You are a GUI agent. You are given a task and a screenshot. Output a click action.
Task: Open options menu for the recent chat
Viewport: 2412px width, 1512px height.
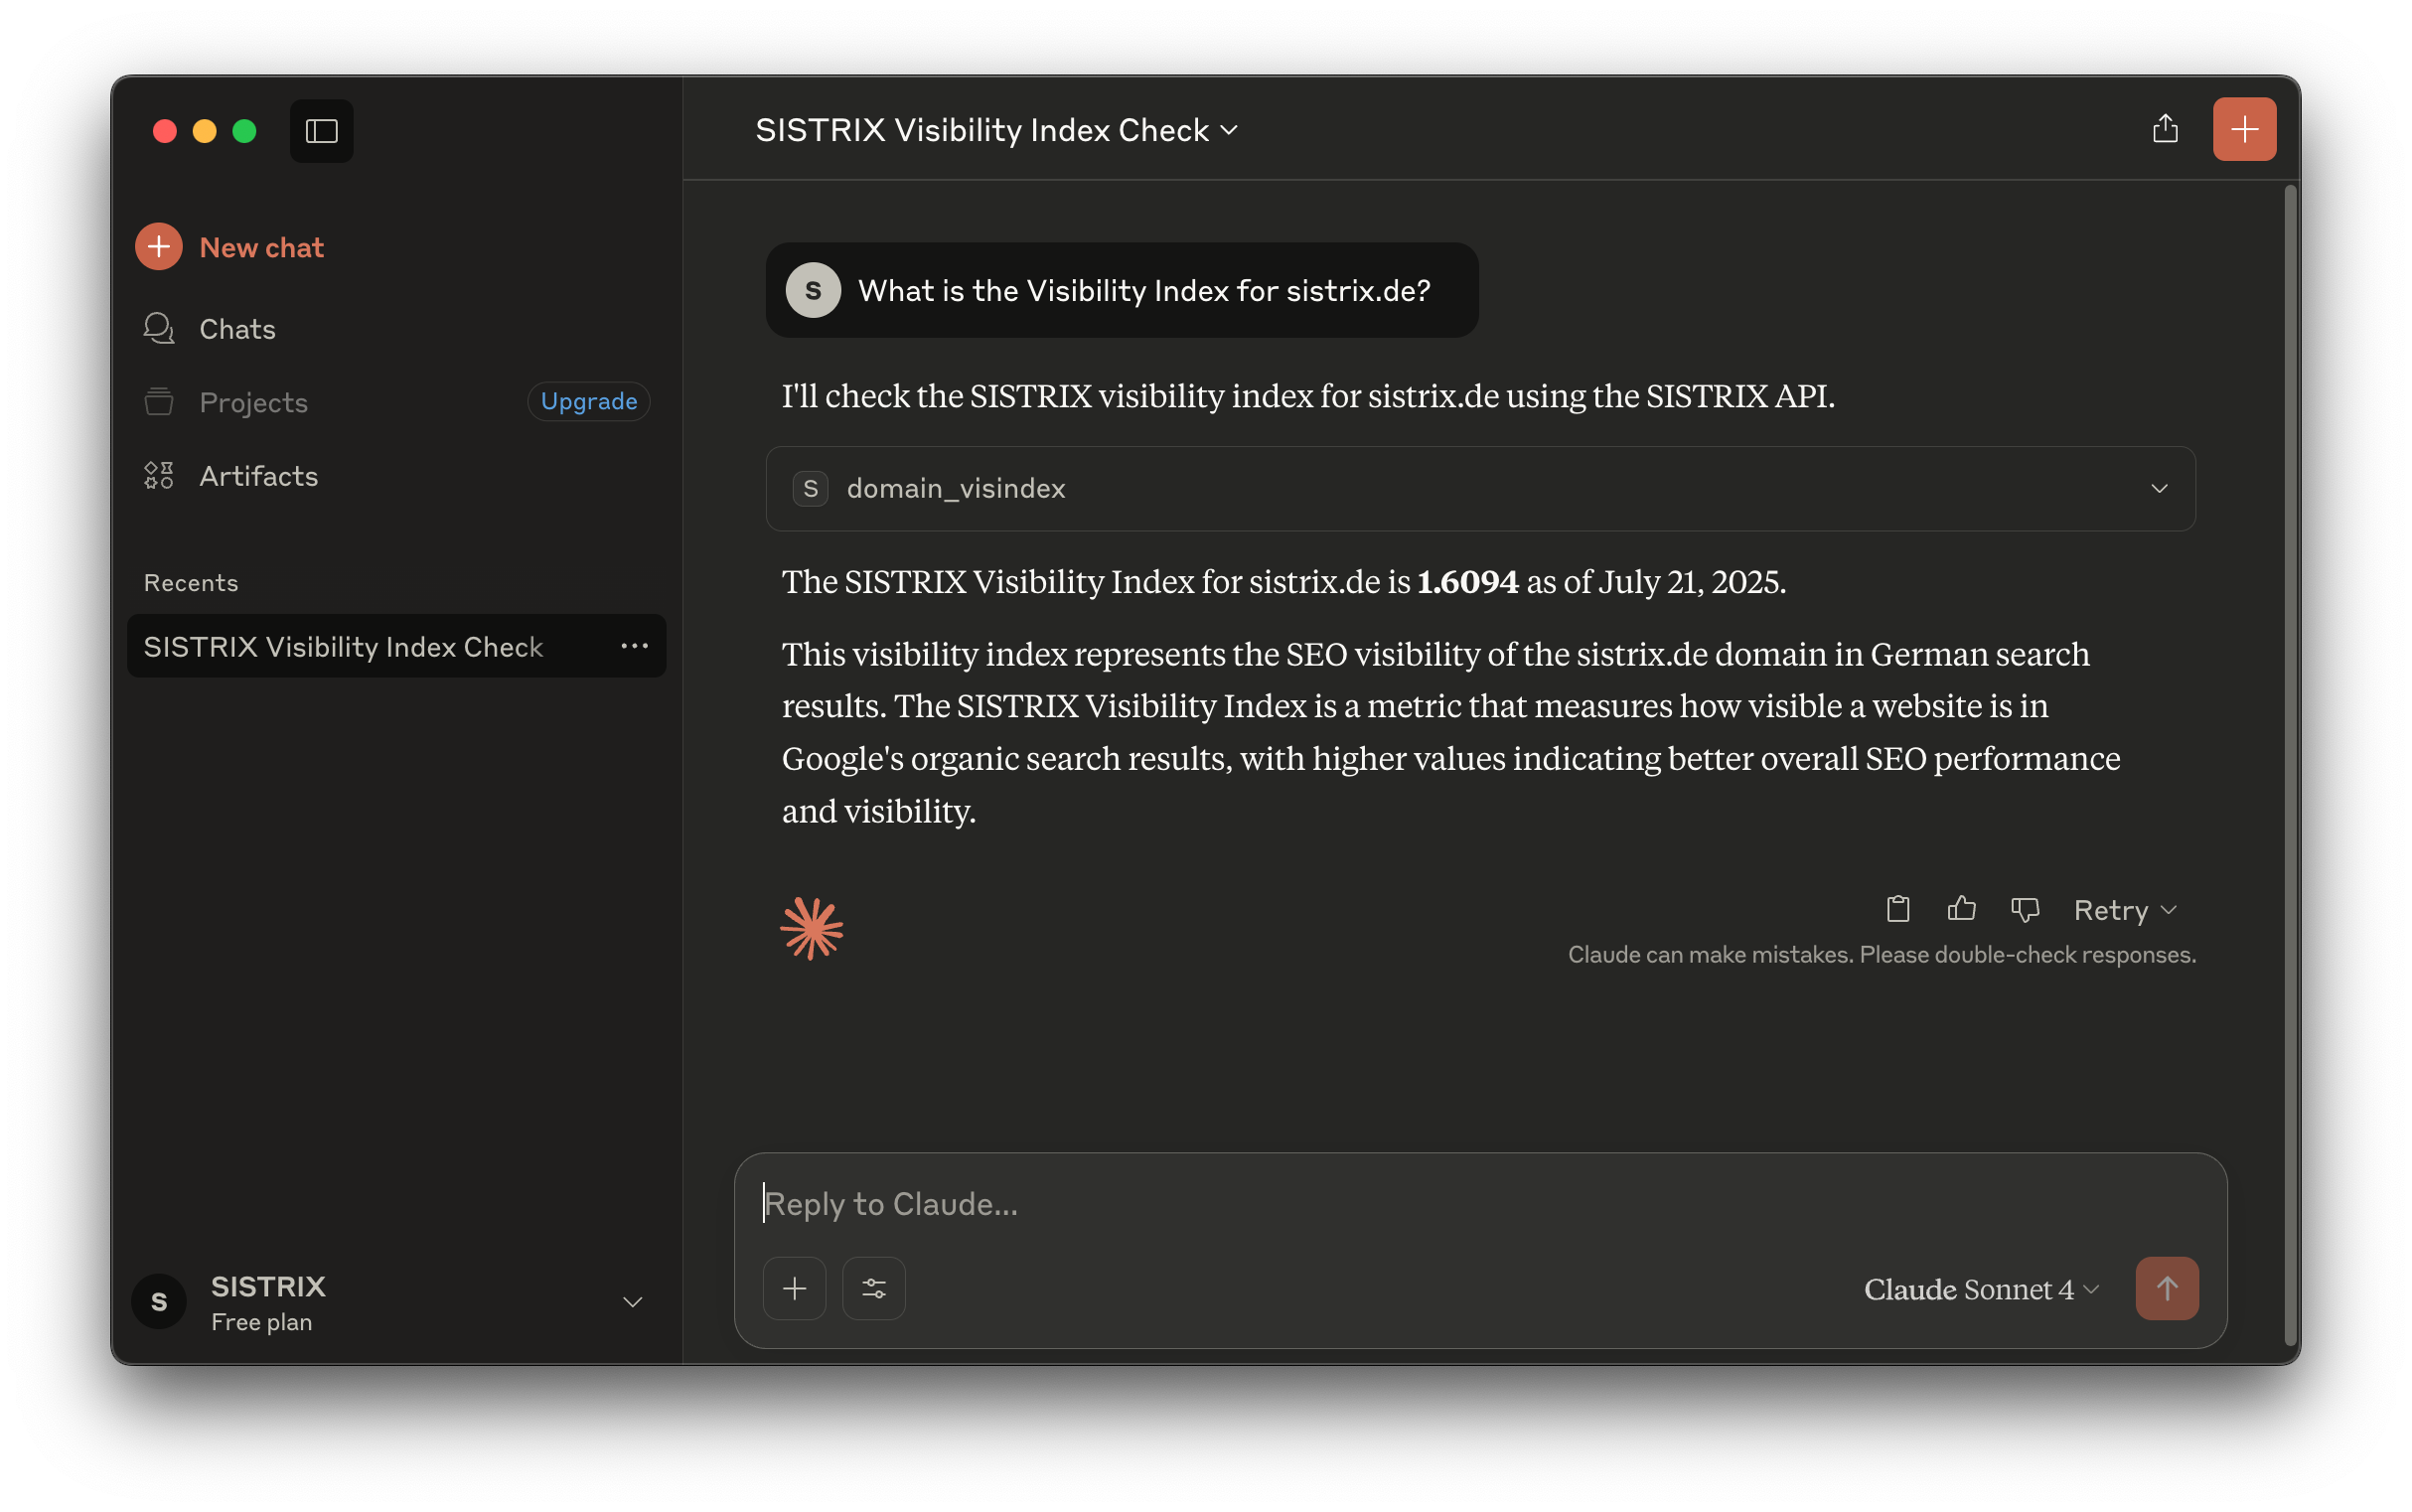click(x=635, y=646)
